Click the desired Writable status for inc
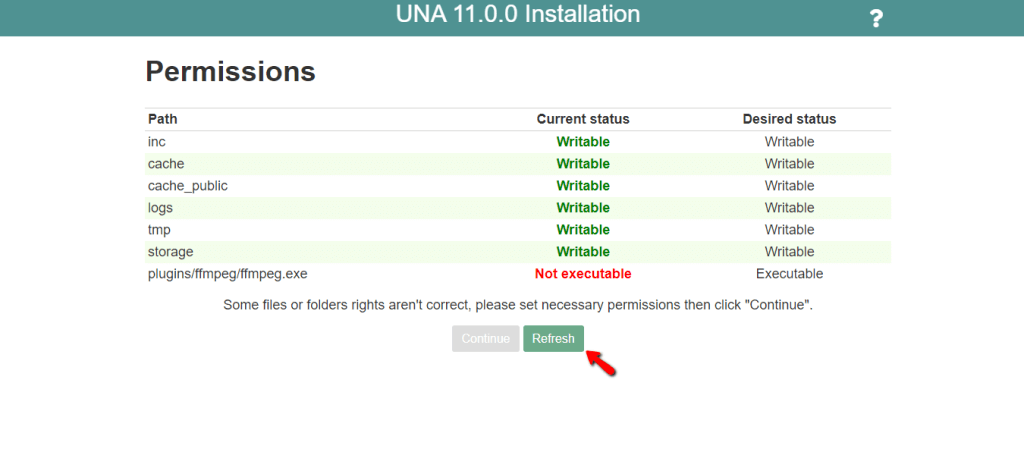This screenshot has width=1024, height=474. tap(790, 142)
